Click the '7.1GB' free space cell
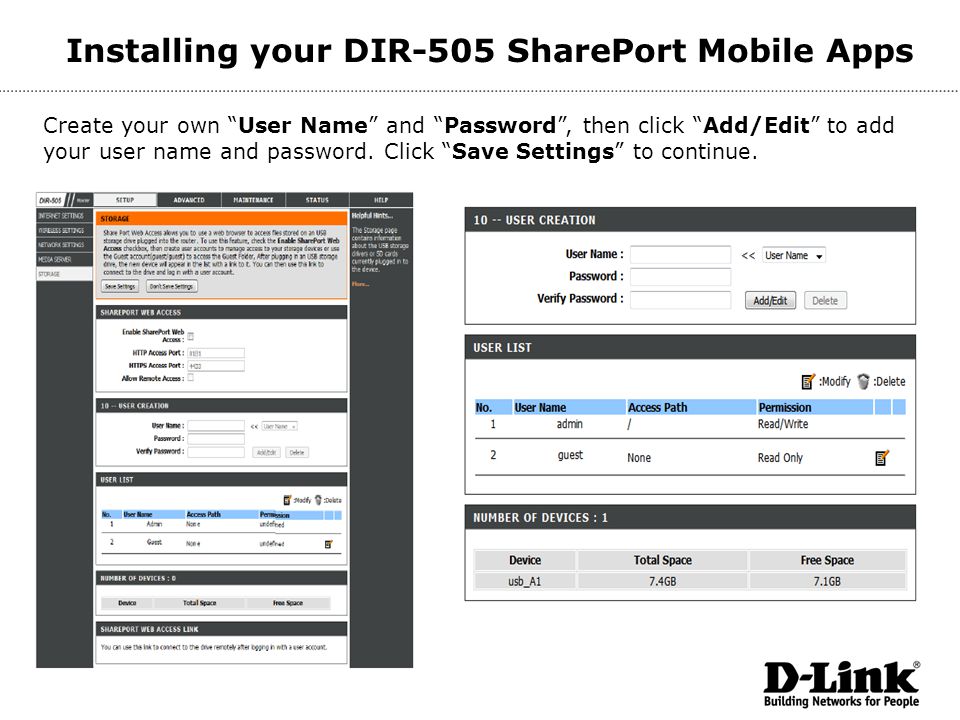The height and width of the screenshot is (720, 960). point(827,581)
